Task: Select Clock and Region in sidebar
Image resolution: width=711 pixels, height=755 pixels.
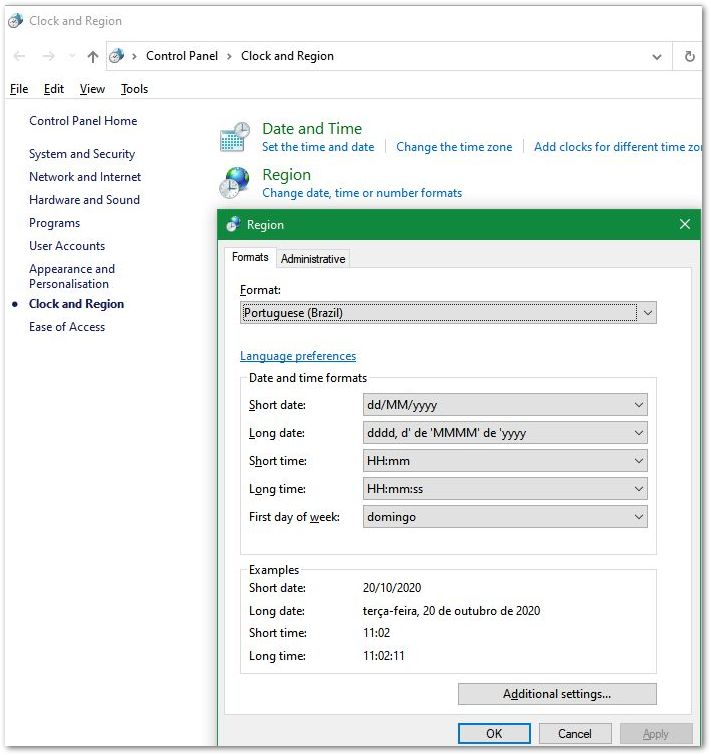Action: tap(77, 304)
